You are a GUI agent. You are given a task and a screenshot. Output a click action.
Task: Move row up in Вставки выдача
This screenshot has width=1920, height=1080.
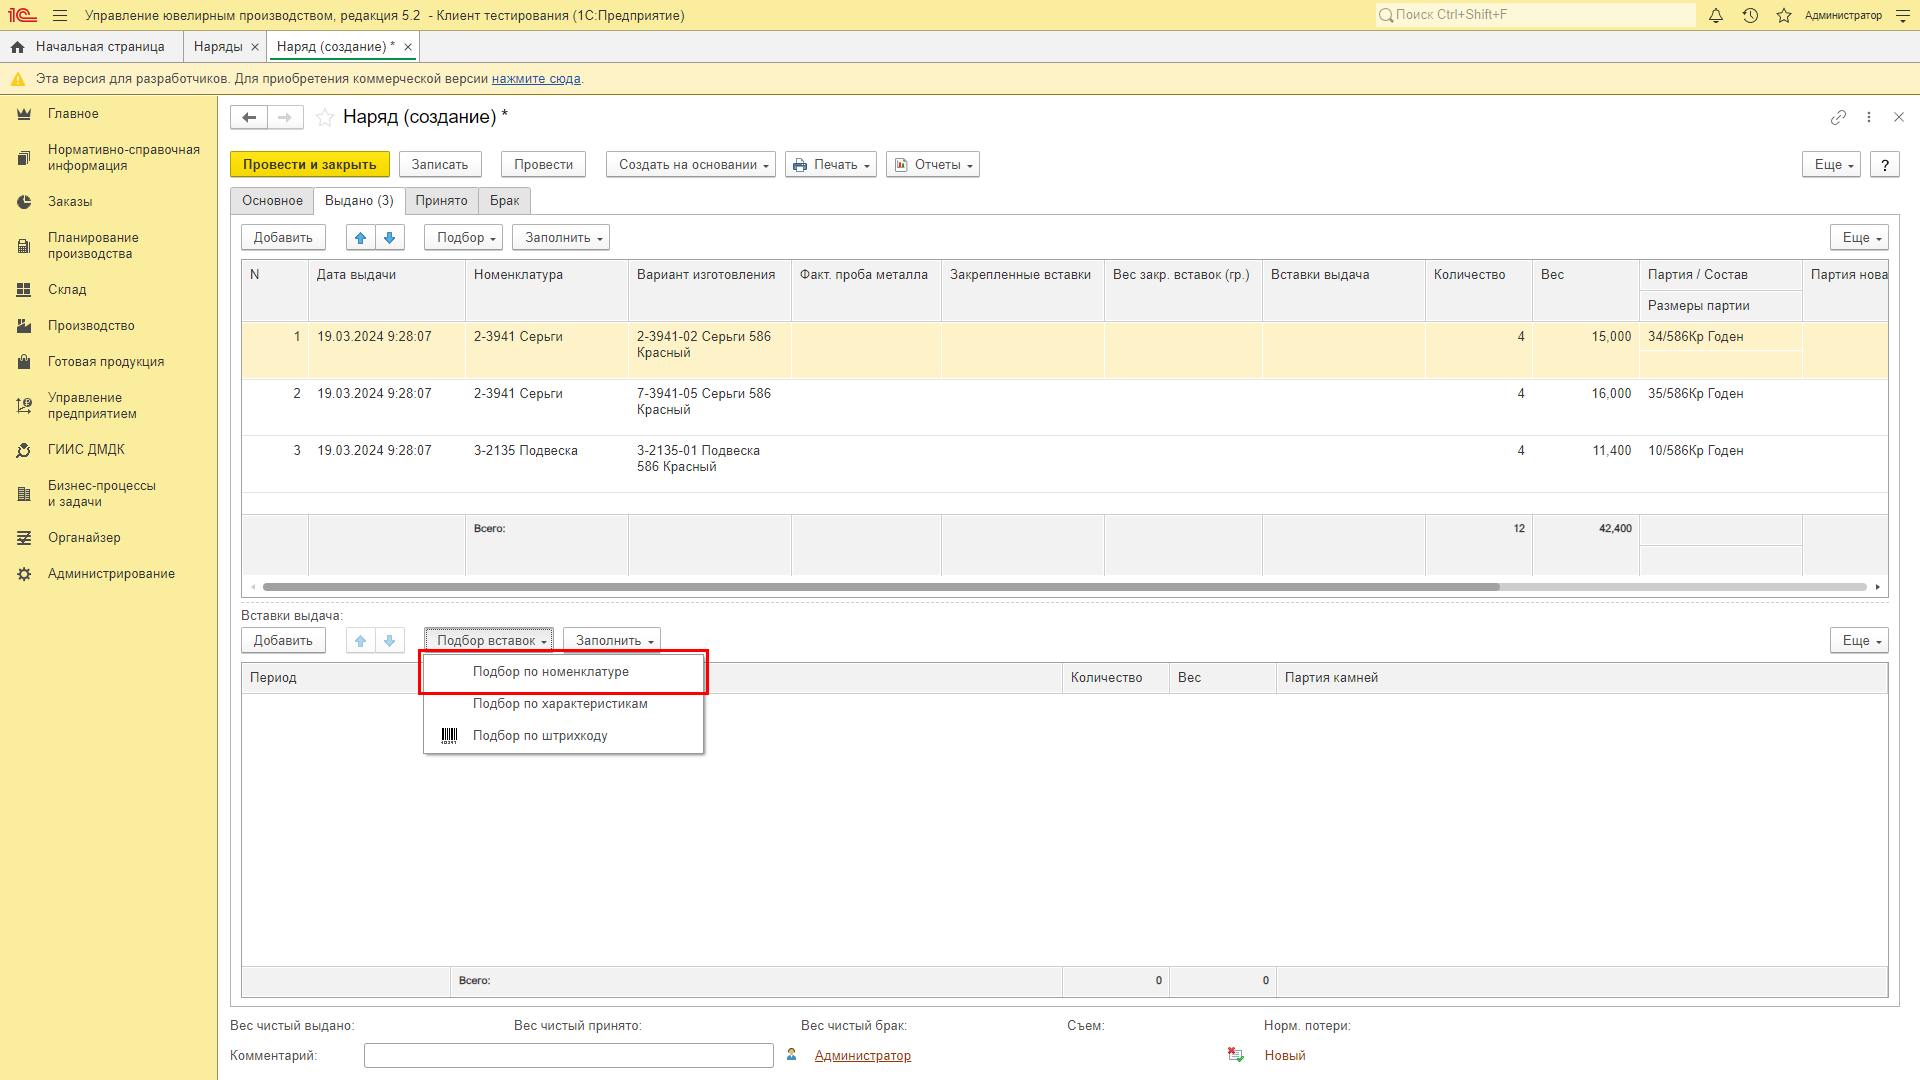pos(361,641)
